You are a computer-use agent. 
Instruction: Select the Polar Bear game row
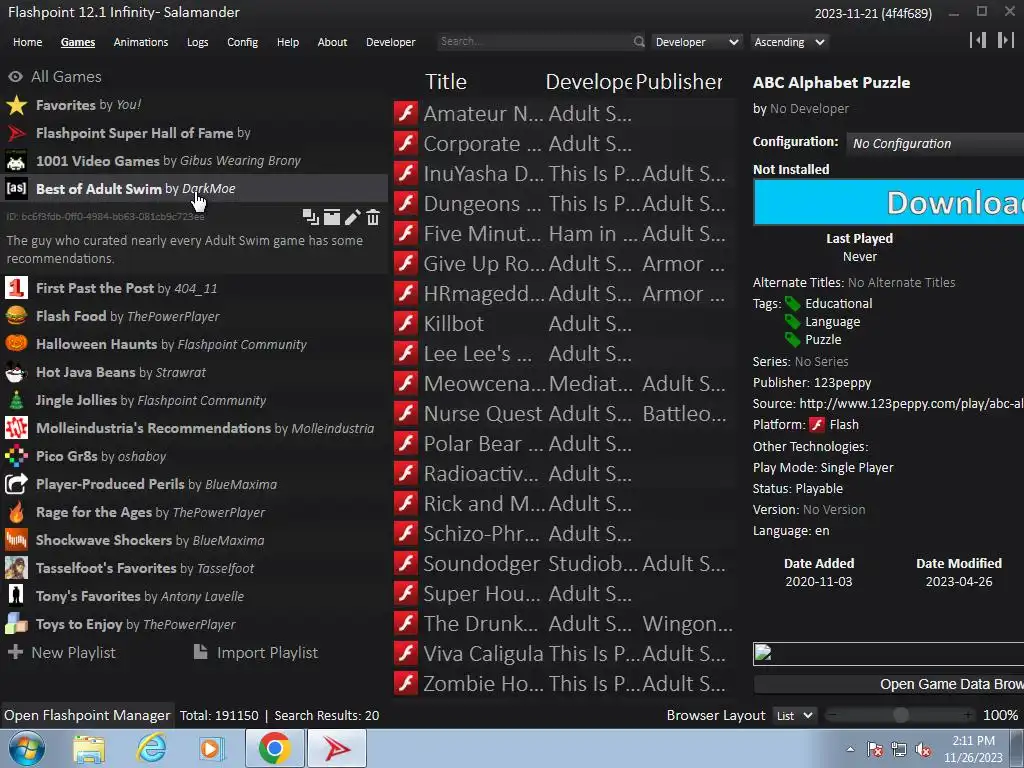coord(564,443)
